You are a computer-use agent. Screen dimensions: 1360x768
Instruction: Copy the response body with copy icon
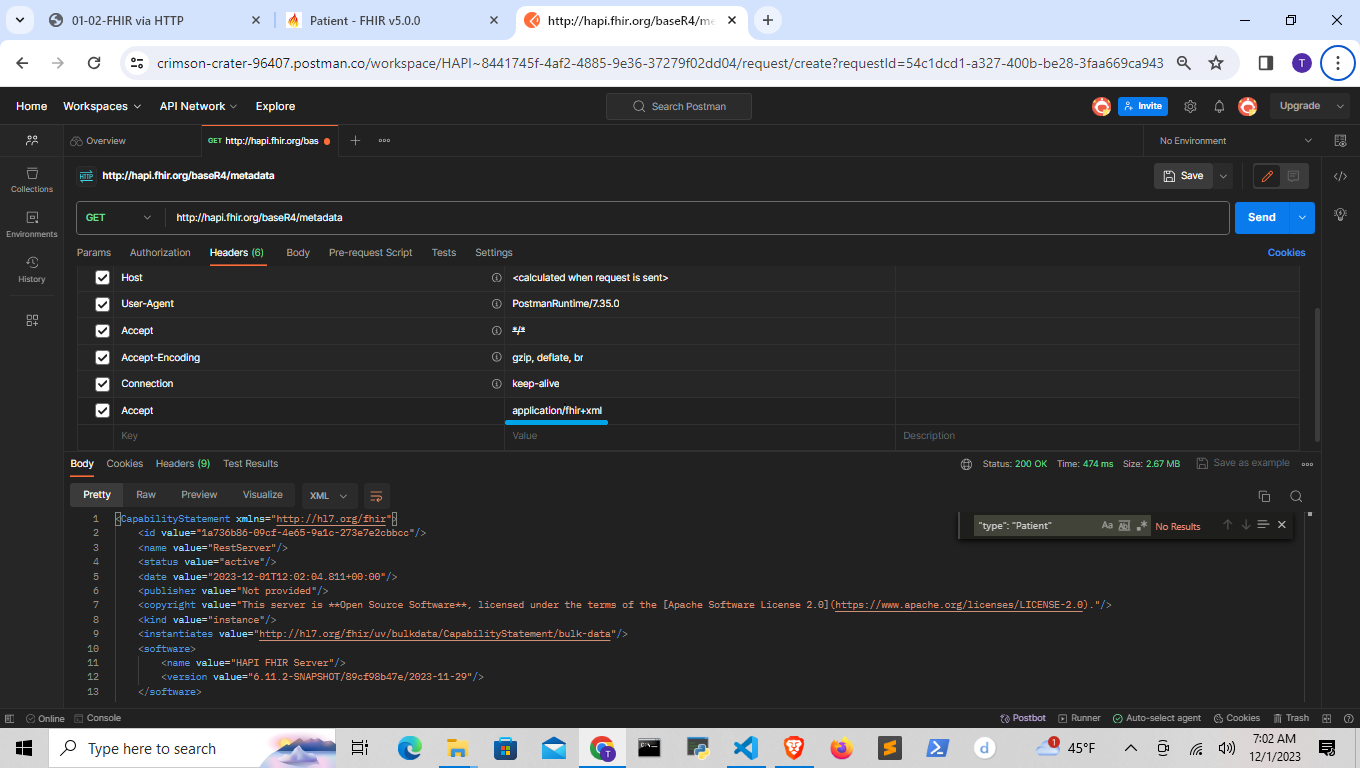click(1264, 496)
